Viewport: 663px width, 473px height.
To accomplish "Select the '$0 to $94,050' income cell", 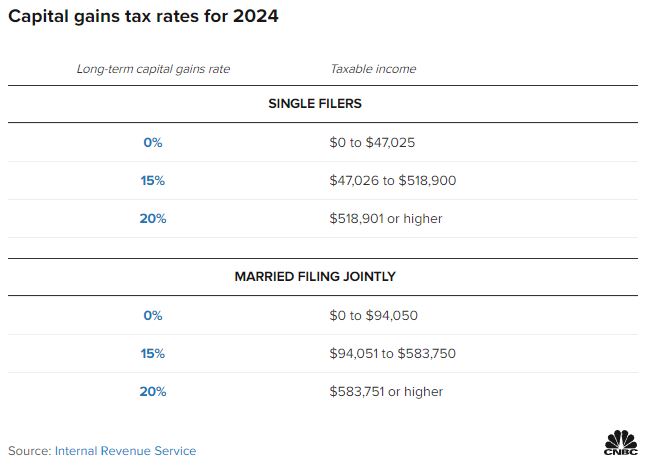I will click(x=373, y=316).
